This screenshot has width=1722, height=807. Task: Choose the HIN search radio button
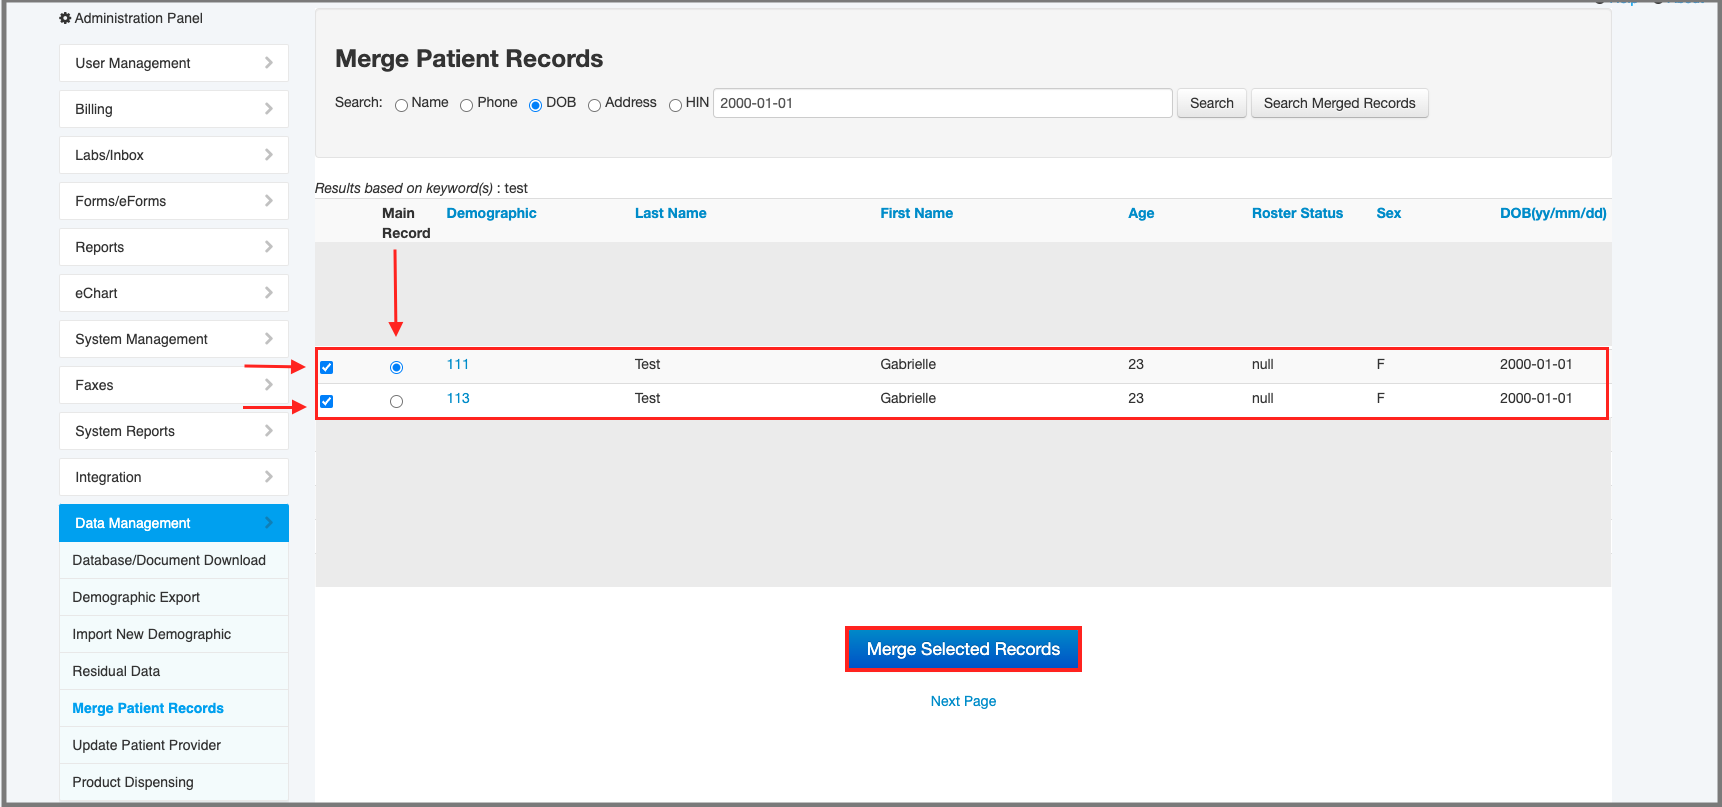pos(675,105)
